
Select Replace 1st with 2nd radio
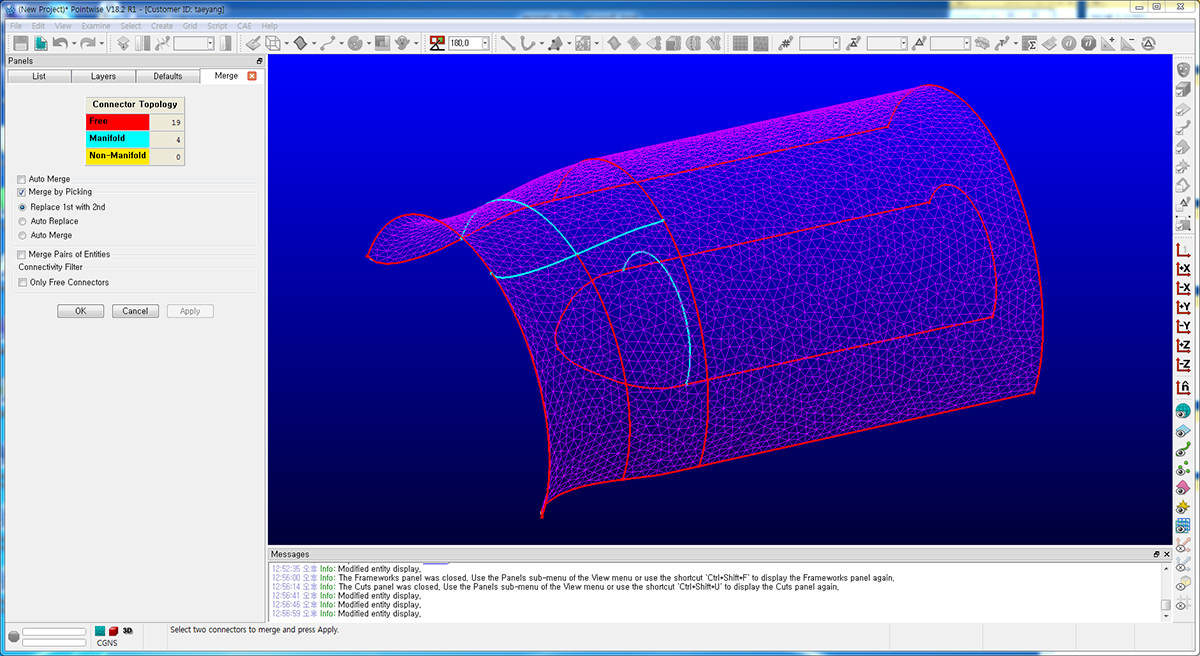click(23, 207)
